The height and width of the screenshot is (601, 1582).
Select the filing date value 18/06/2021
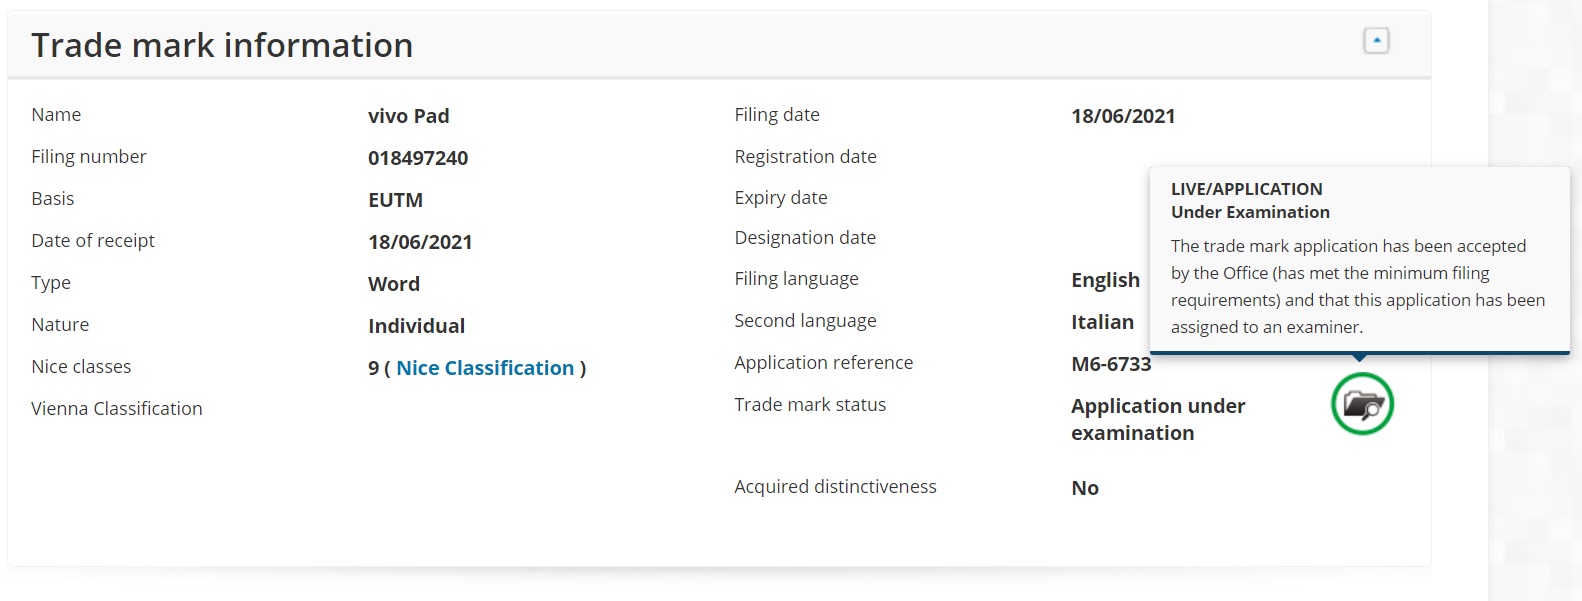click(1123, 116)
